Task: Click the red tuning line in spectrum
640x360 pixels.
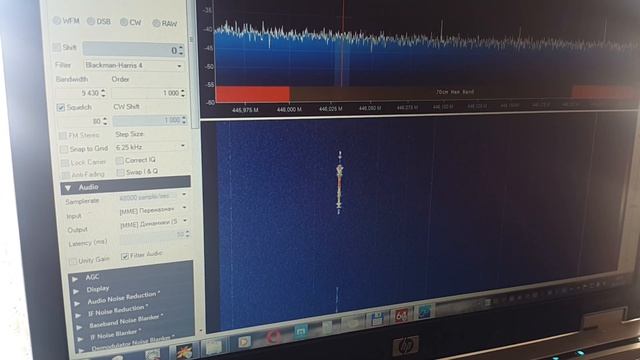Action: coord(343,43)
